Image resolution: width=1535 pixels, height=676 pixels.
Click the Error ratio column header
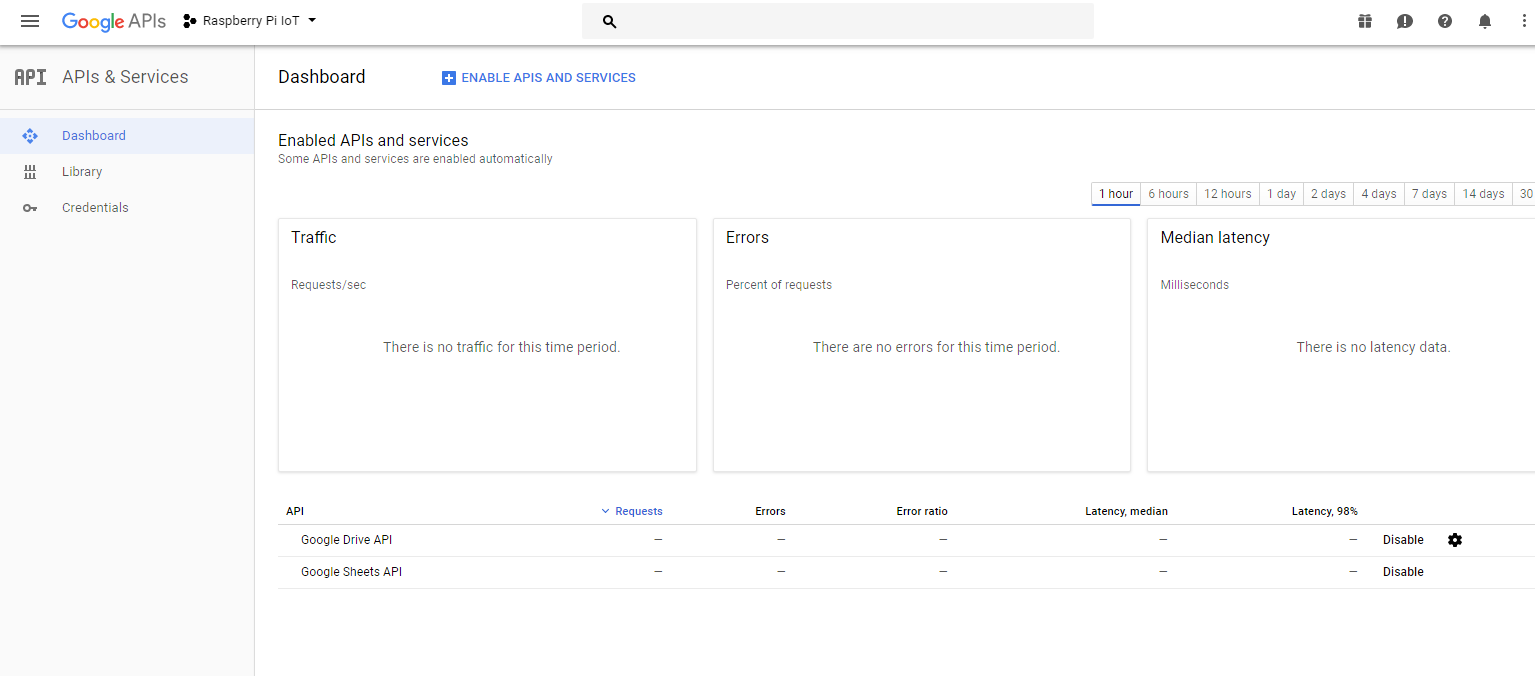tap(922, 511)
